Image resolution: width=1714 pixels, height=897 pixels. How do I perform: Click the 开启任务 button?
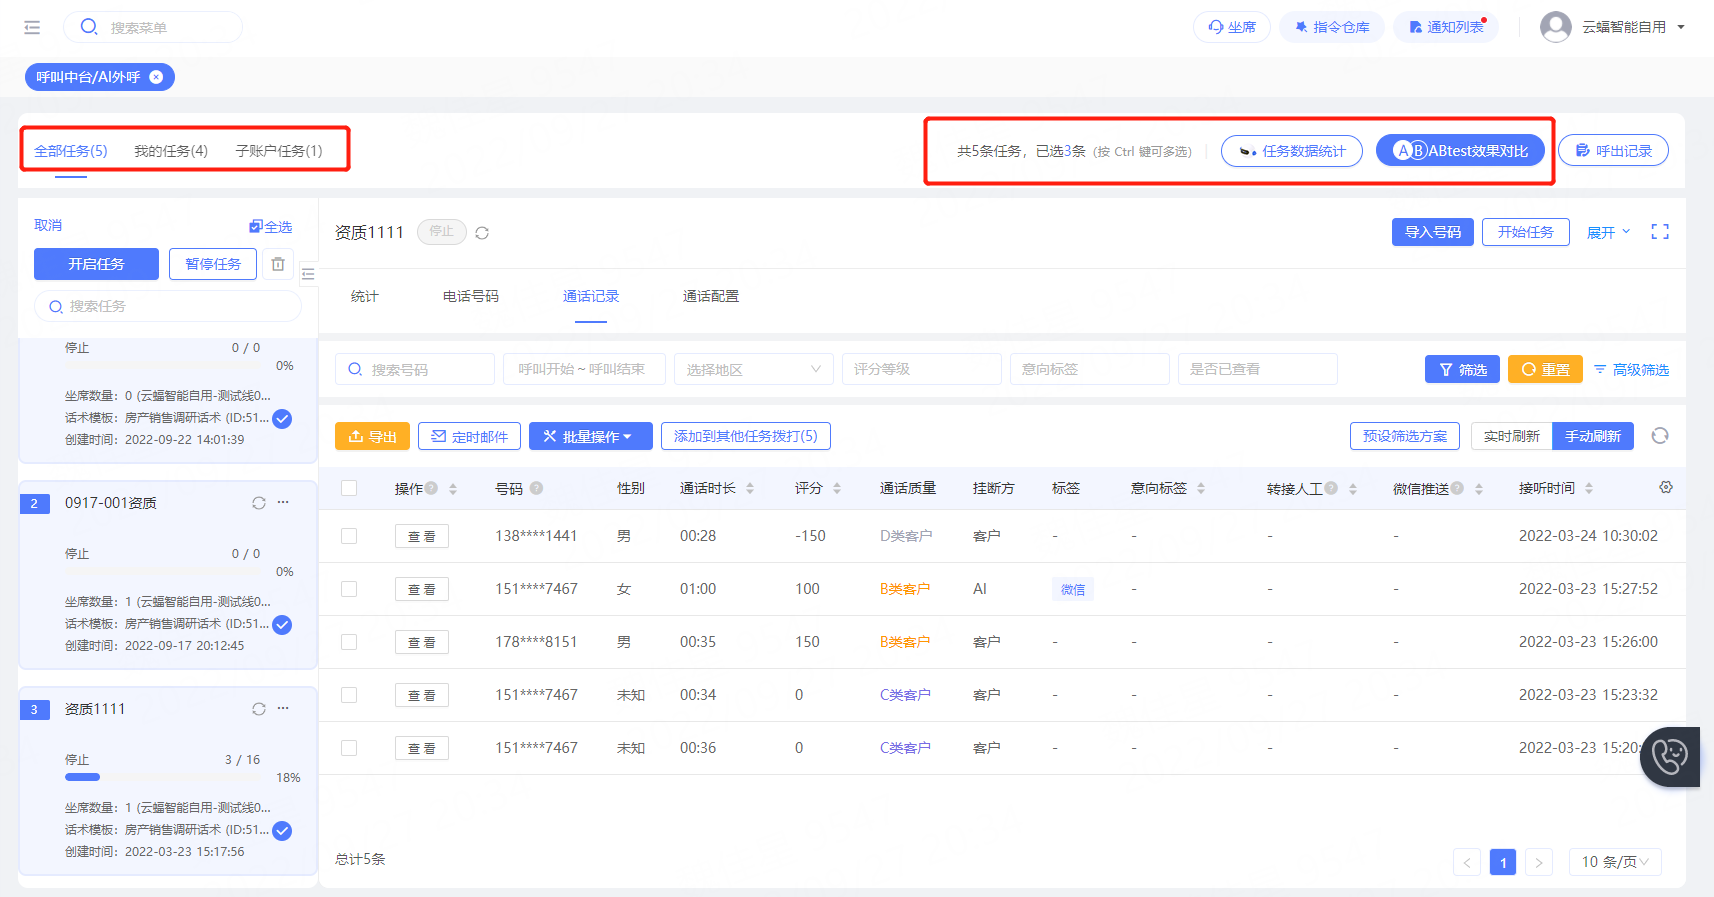[x=96, y=264]
